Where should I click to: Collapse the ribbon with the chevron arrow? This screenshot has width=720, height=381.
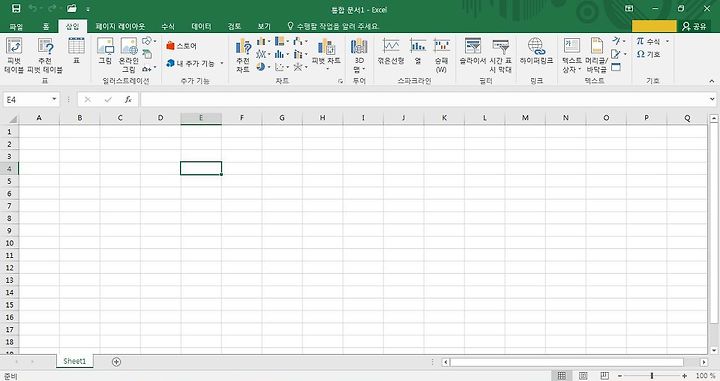pyautogui.click(x=711, y=81)
